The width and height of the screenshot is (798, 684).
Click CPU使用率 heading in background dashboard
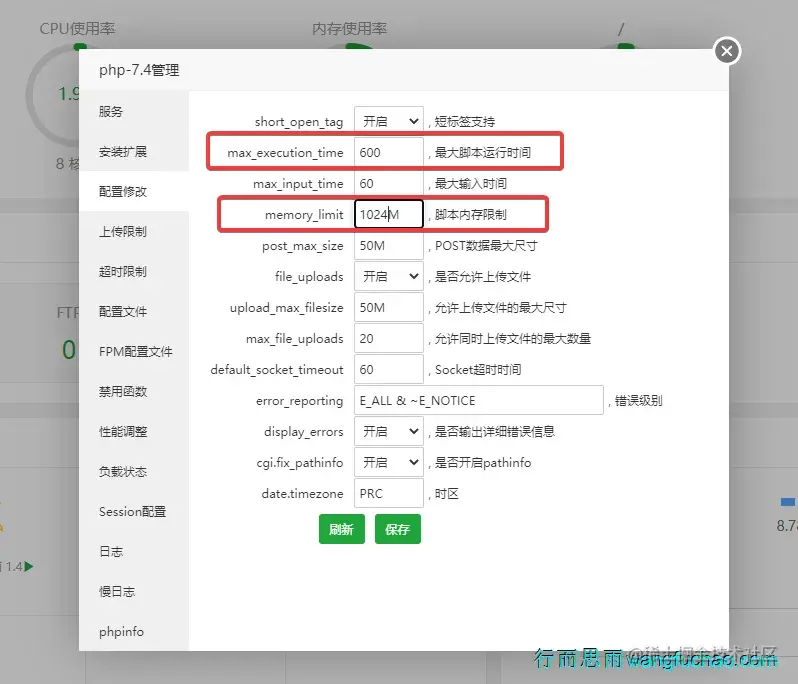pos(77,28)
